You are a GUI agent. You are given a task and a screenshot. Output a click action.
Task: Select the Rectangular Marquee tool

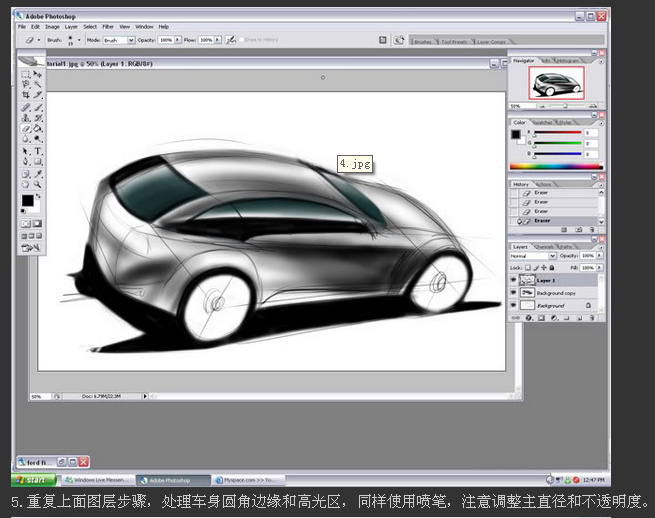point(26,74)
